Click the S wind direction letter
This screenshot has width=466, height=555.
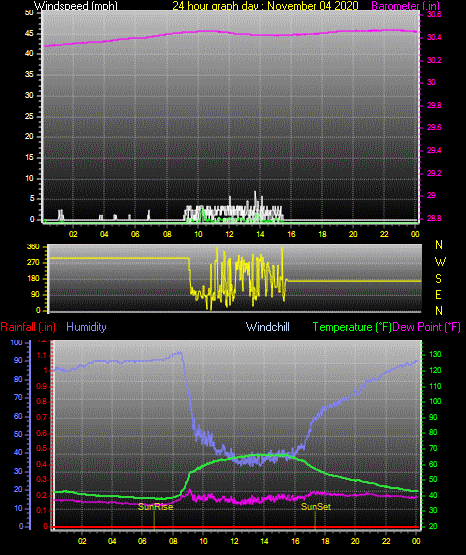point(438,279)
